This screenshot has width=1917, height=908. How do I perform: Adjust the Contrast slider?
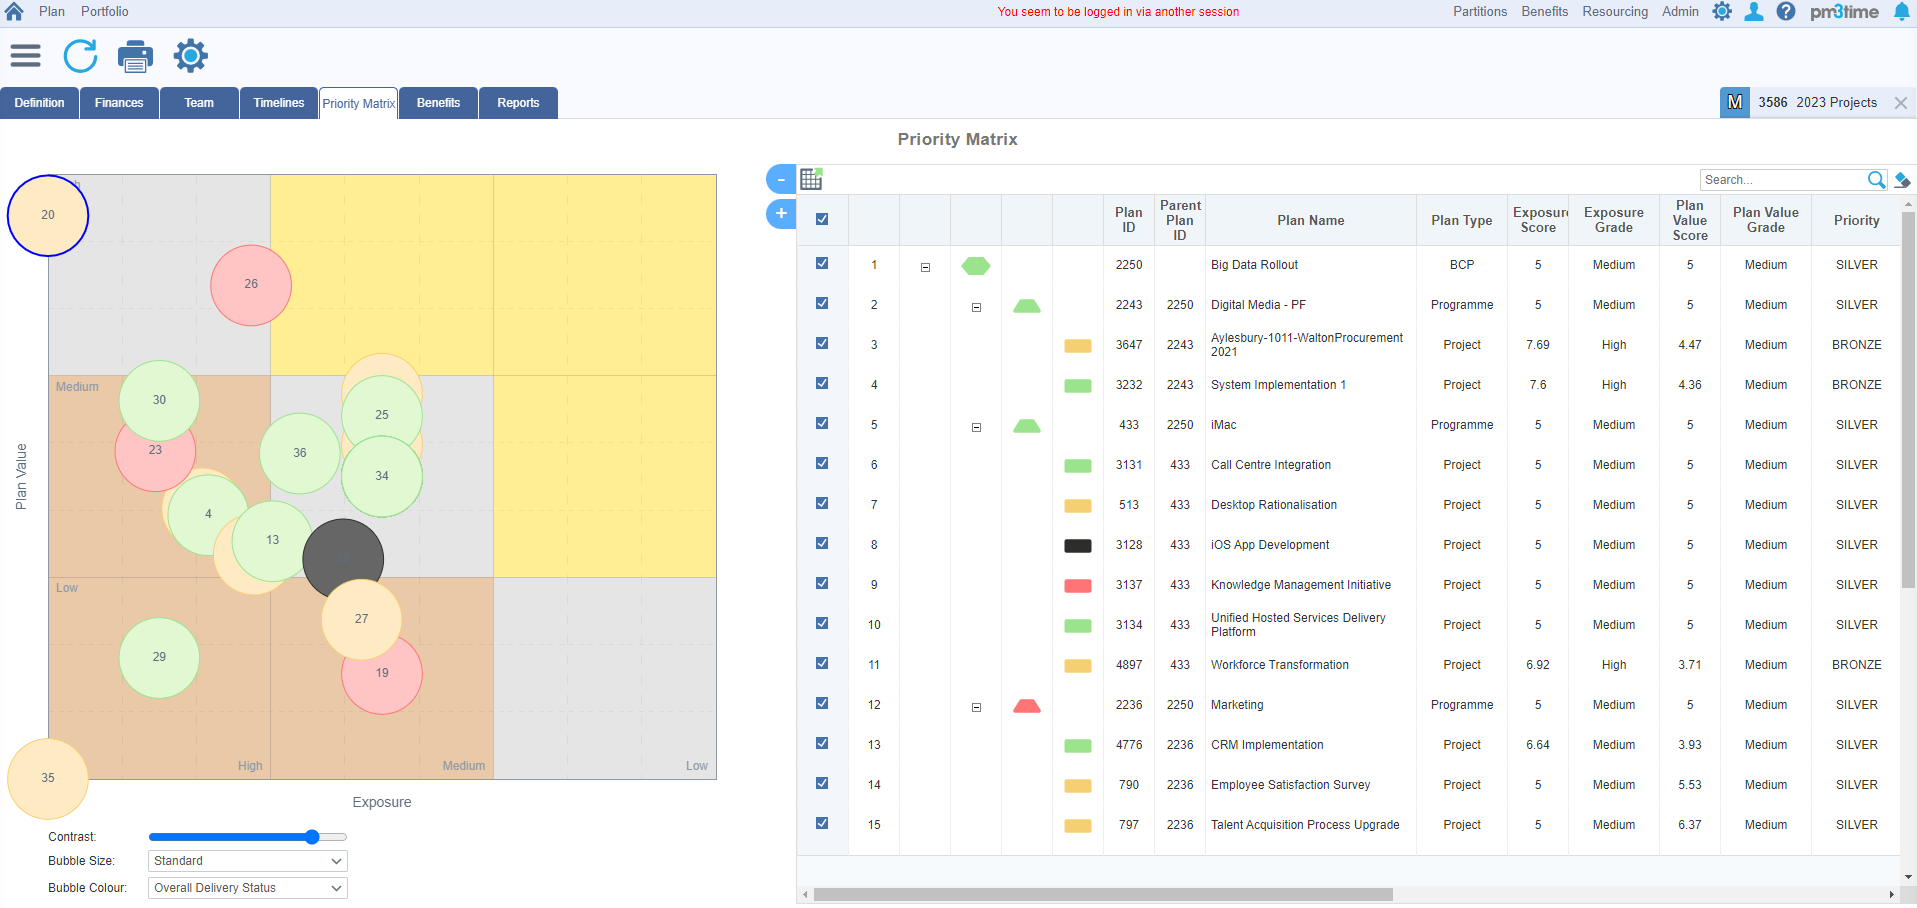click(x=312, y=837)
